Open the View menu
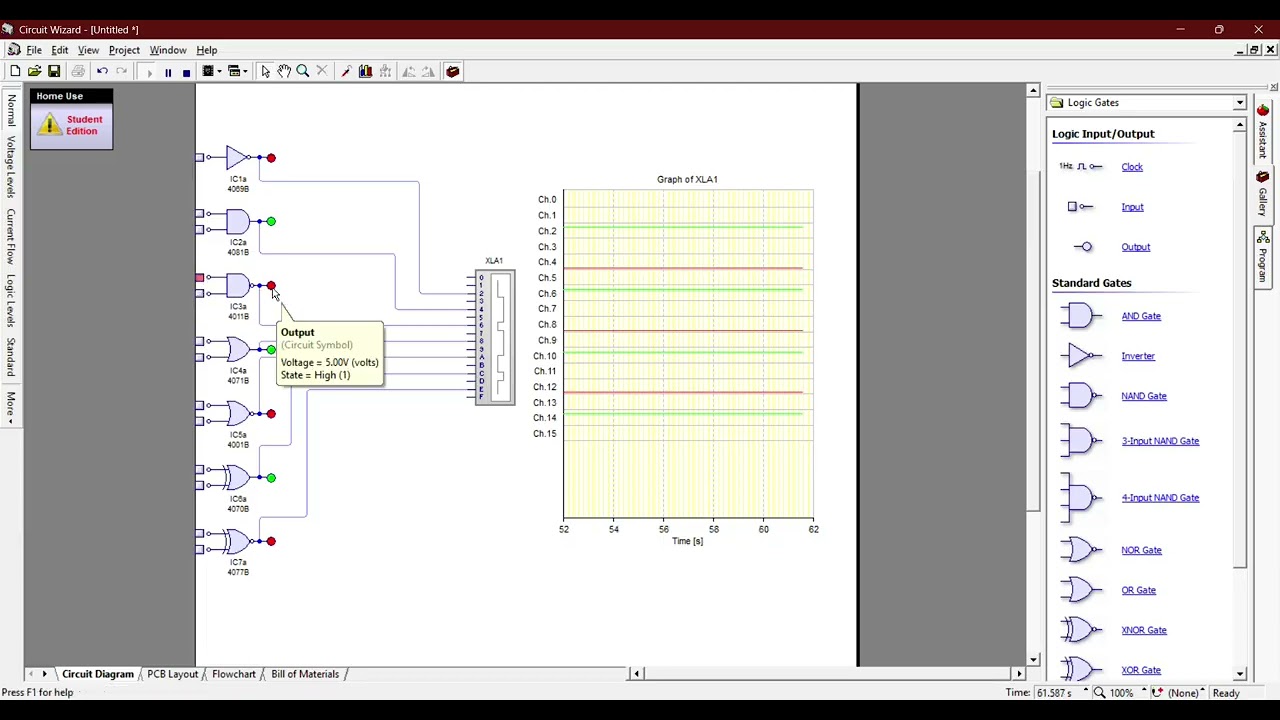This screenshot has height=720, width=1280. [88, 50]
